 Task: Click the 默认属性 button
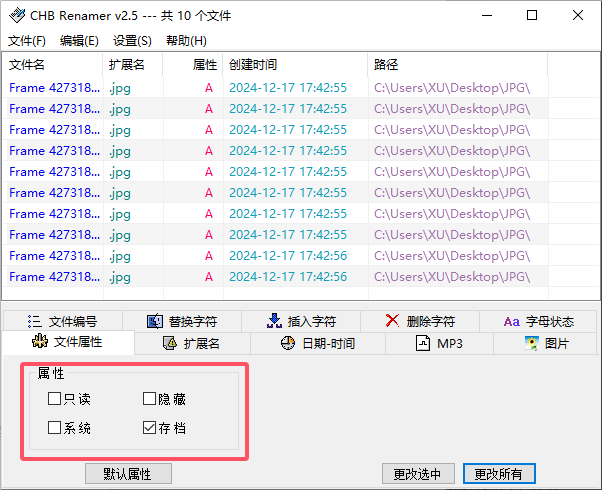click(128, 473)
